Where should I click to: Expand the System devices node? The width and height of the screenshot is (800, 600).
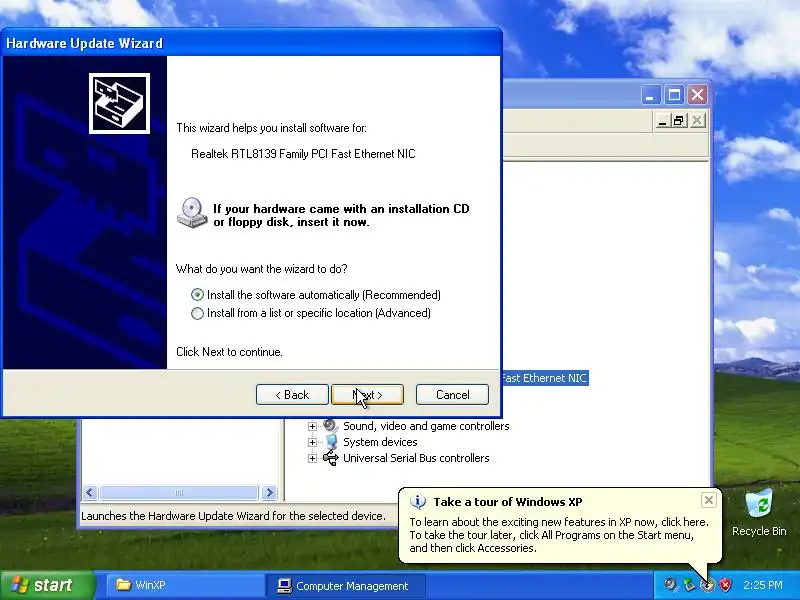click(312, 442)
